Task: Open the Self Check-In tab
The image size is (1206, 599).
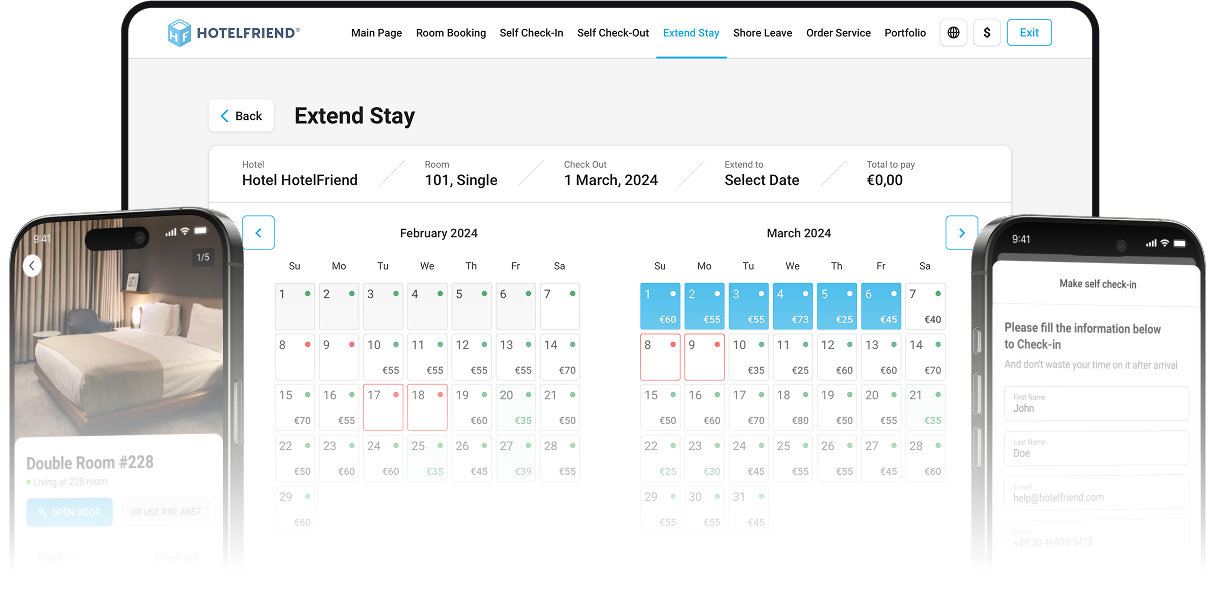Action: point(531,33)
